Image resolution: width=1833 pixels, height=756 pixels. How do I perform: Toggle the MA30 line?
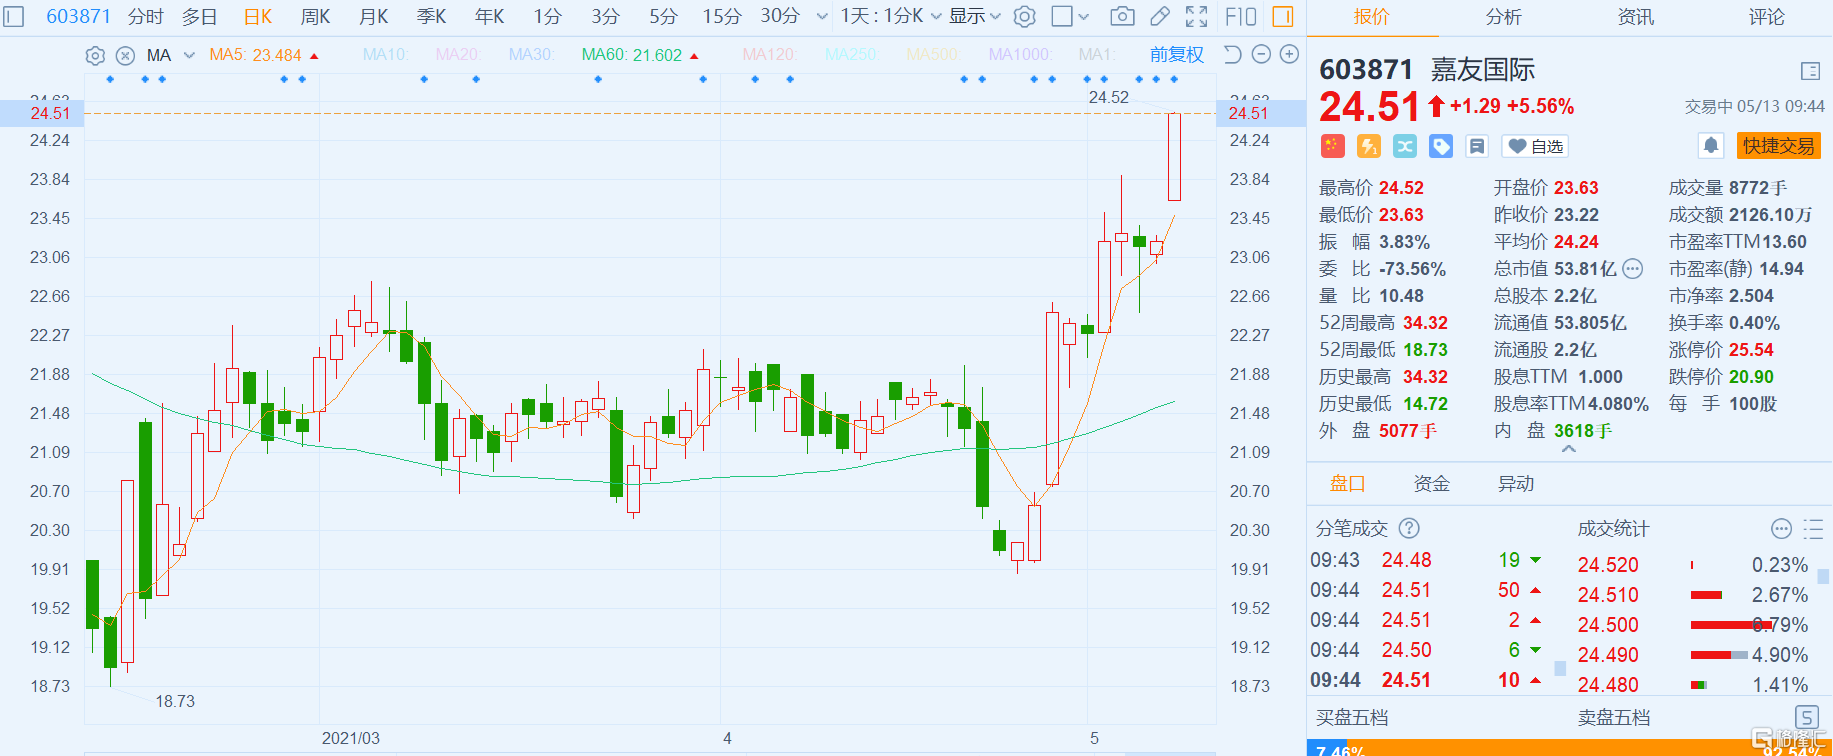(531, 55)
